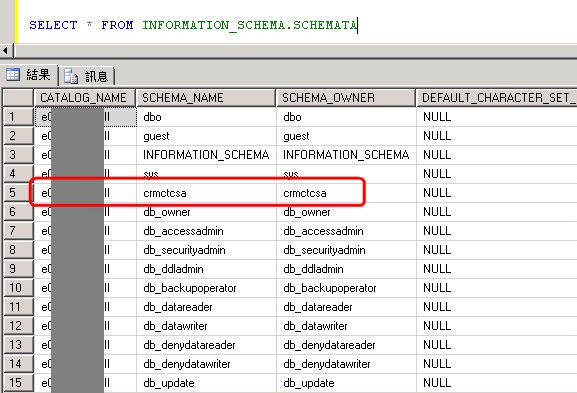Click 'db_denydatawriter' in SCHEMA_NAME column
Viewport: 577px width, 393px height.
click(187, 364)
